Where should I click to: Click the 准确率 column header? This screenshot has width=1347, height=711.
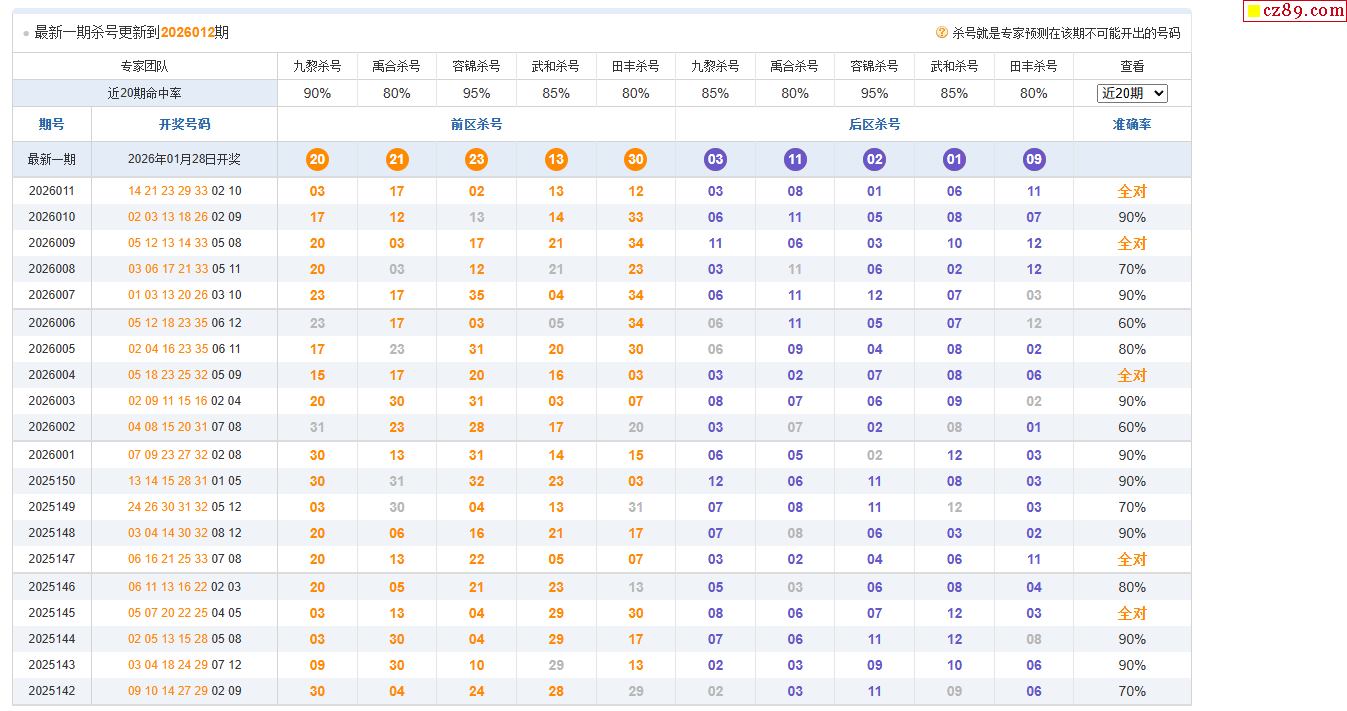(1132, 125)
